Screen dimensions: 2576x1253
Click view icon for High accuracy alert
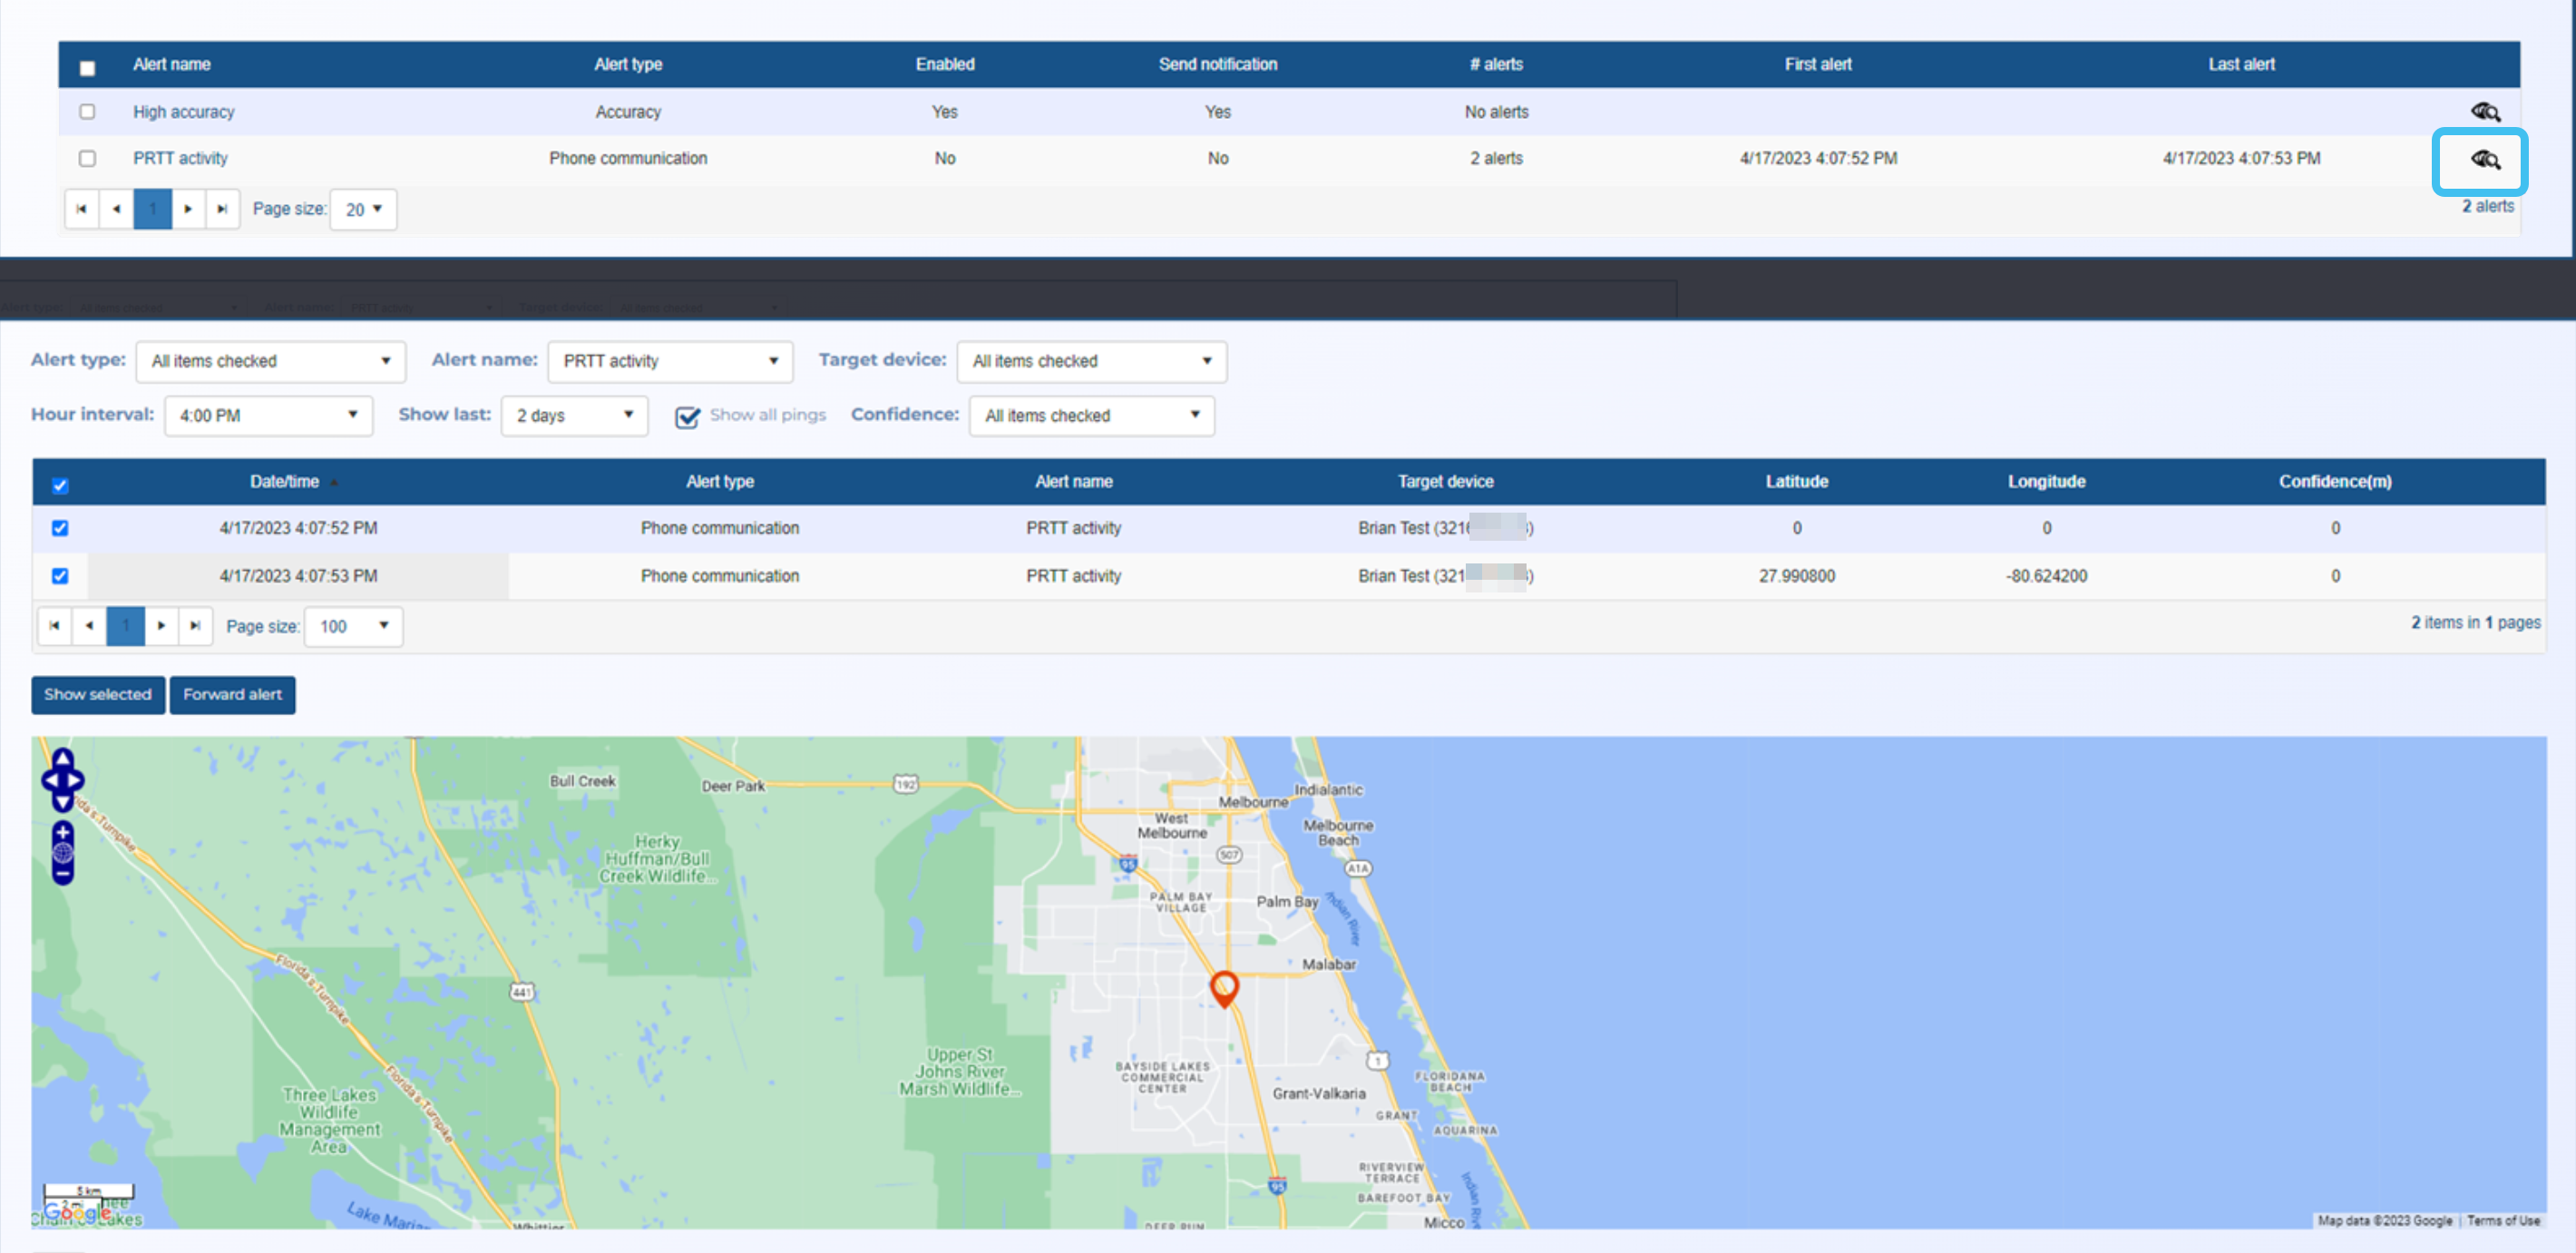[2485, 112]
